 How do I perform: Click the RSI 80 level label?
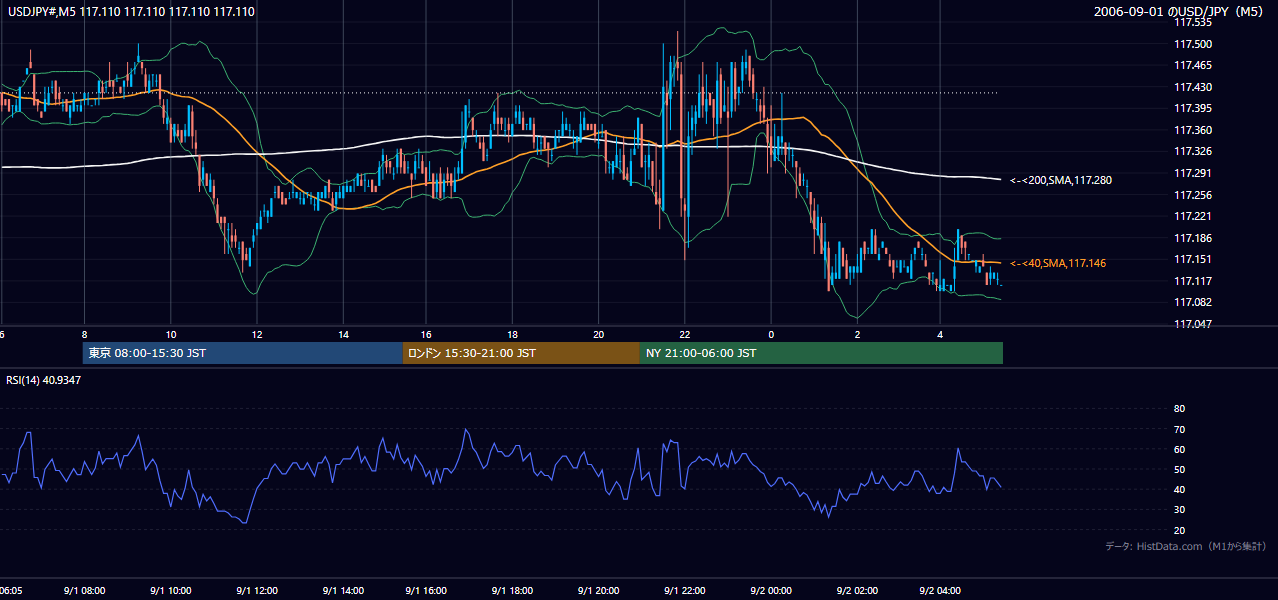click(1179, 409)
